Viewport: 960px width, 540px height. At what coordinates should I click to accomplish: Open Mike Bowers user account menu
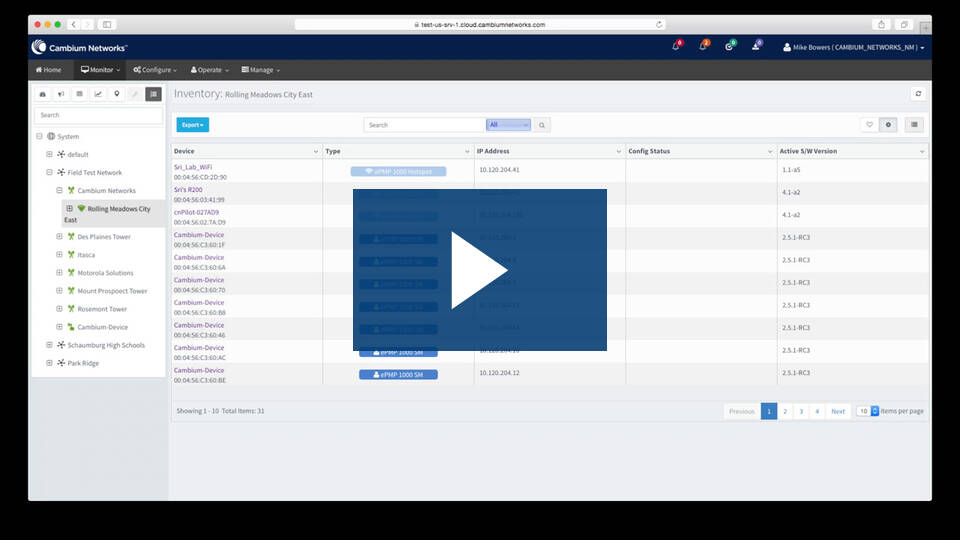click(853, 47)
